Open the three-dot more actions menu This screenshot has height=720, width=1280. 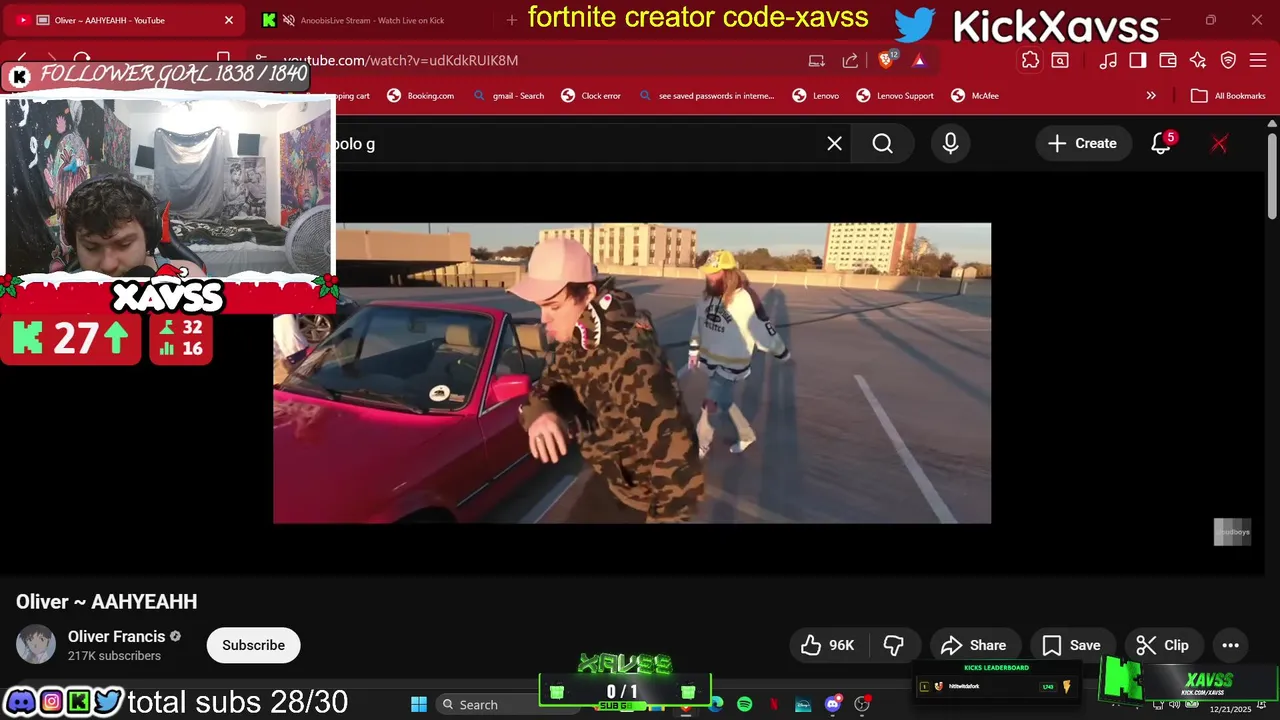(1230, 645)
